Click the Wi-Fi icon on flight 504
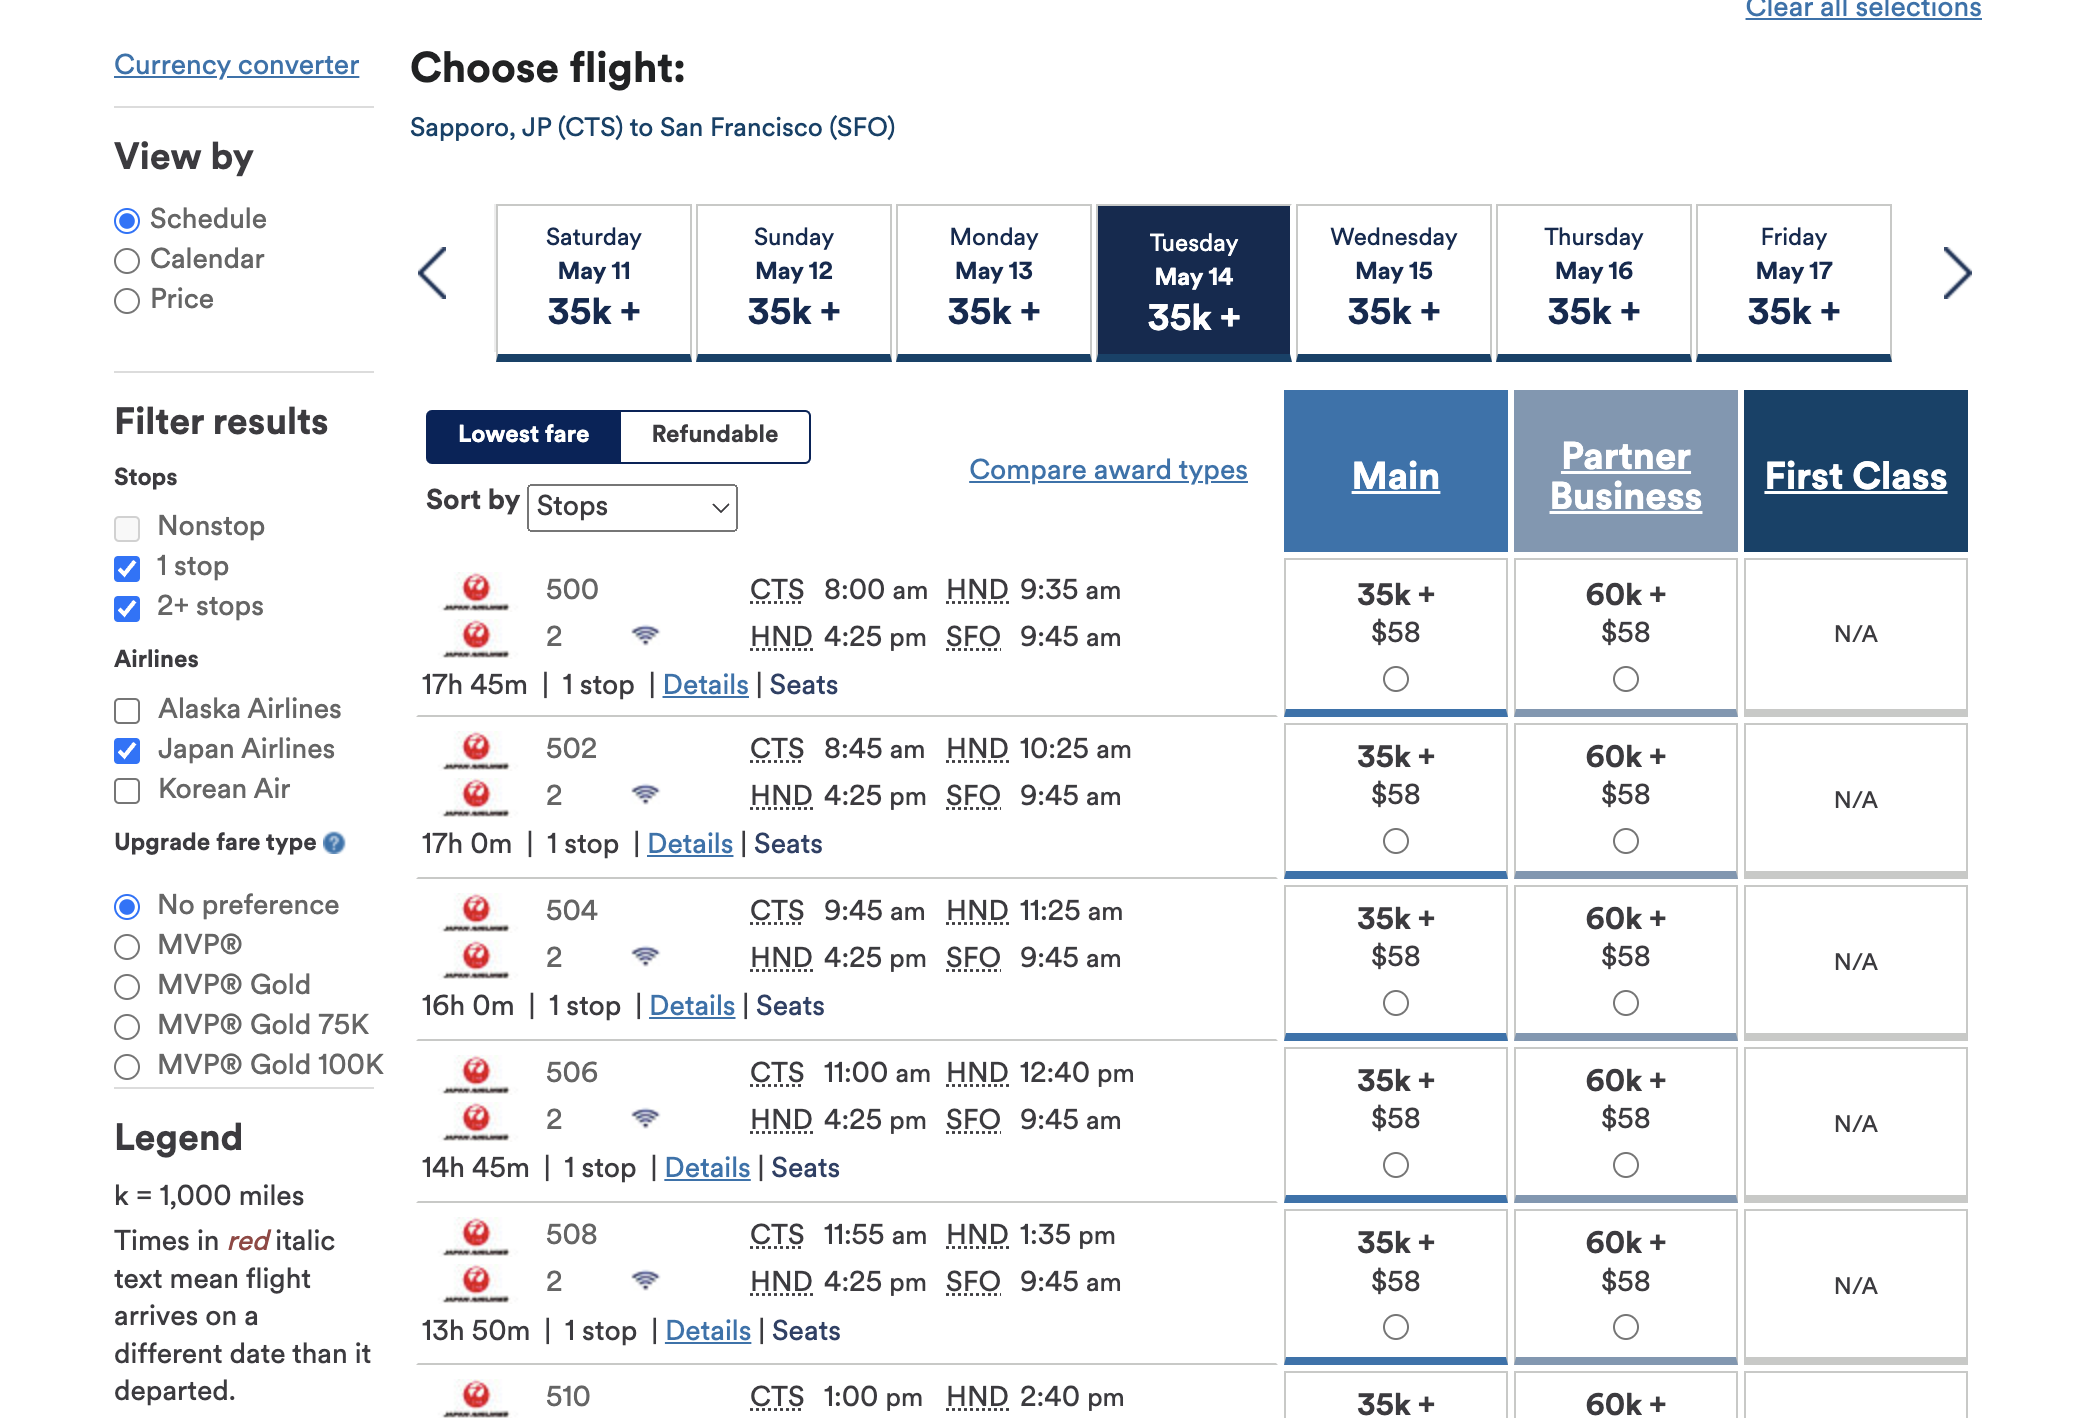 coord(646,956)
